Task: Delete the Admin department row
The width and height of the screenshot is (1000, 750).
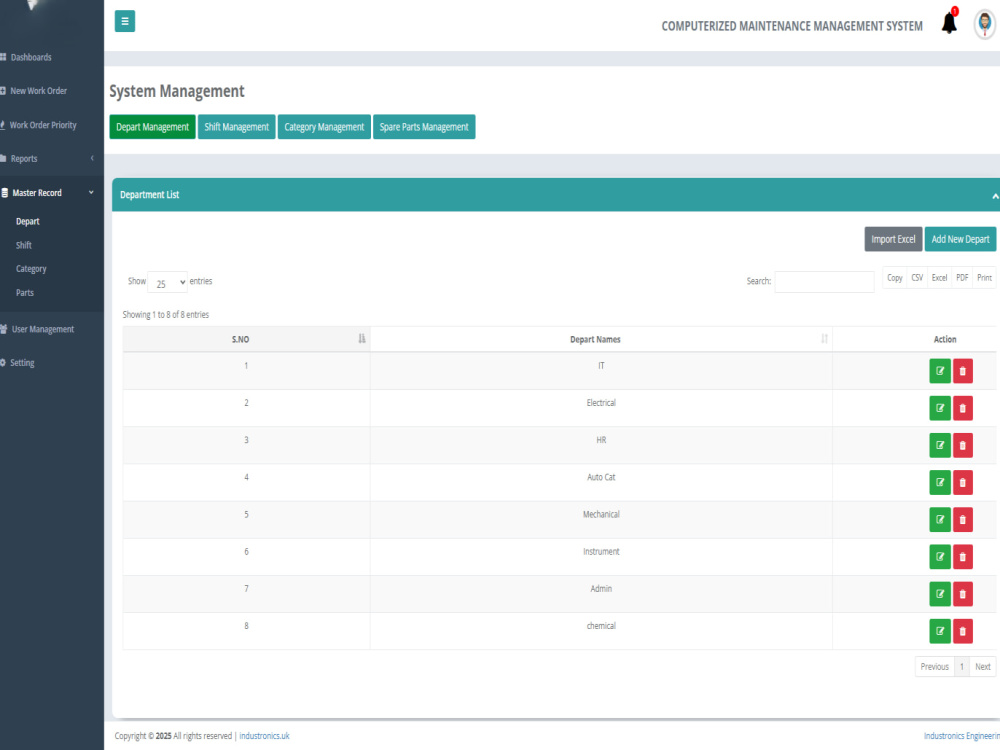Action: click(963, 594)
